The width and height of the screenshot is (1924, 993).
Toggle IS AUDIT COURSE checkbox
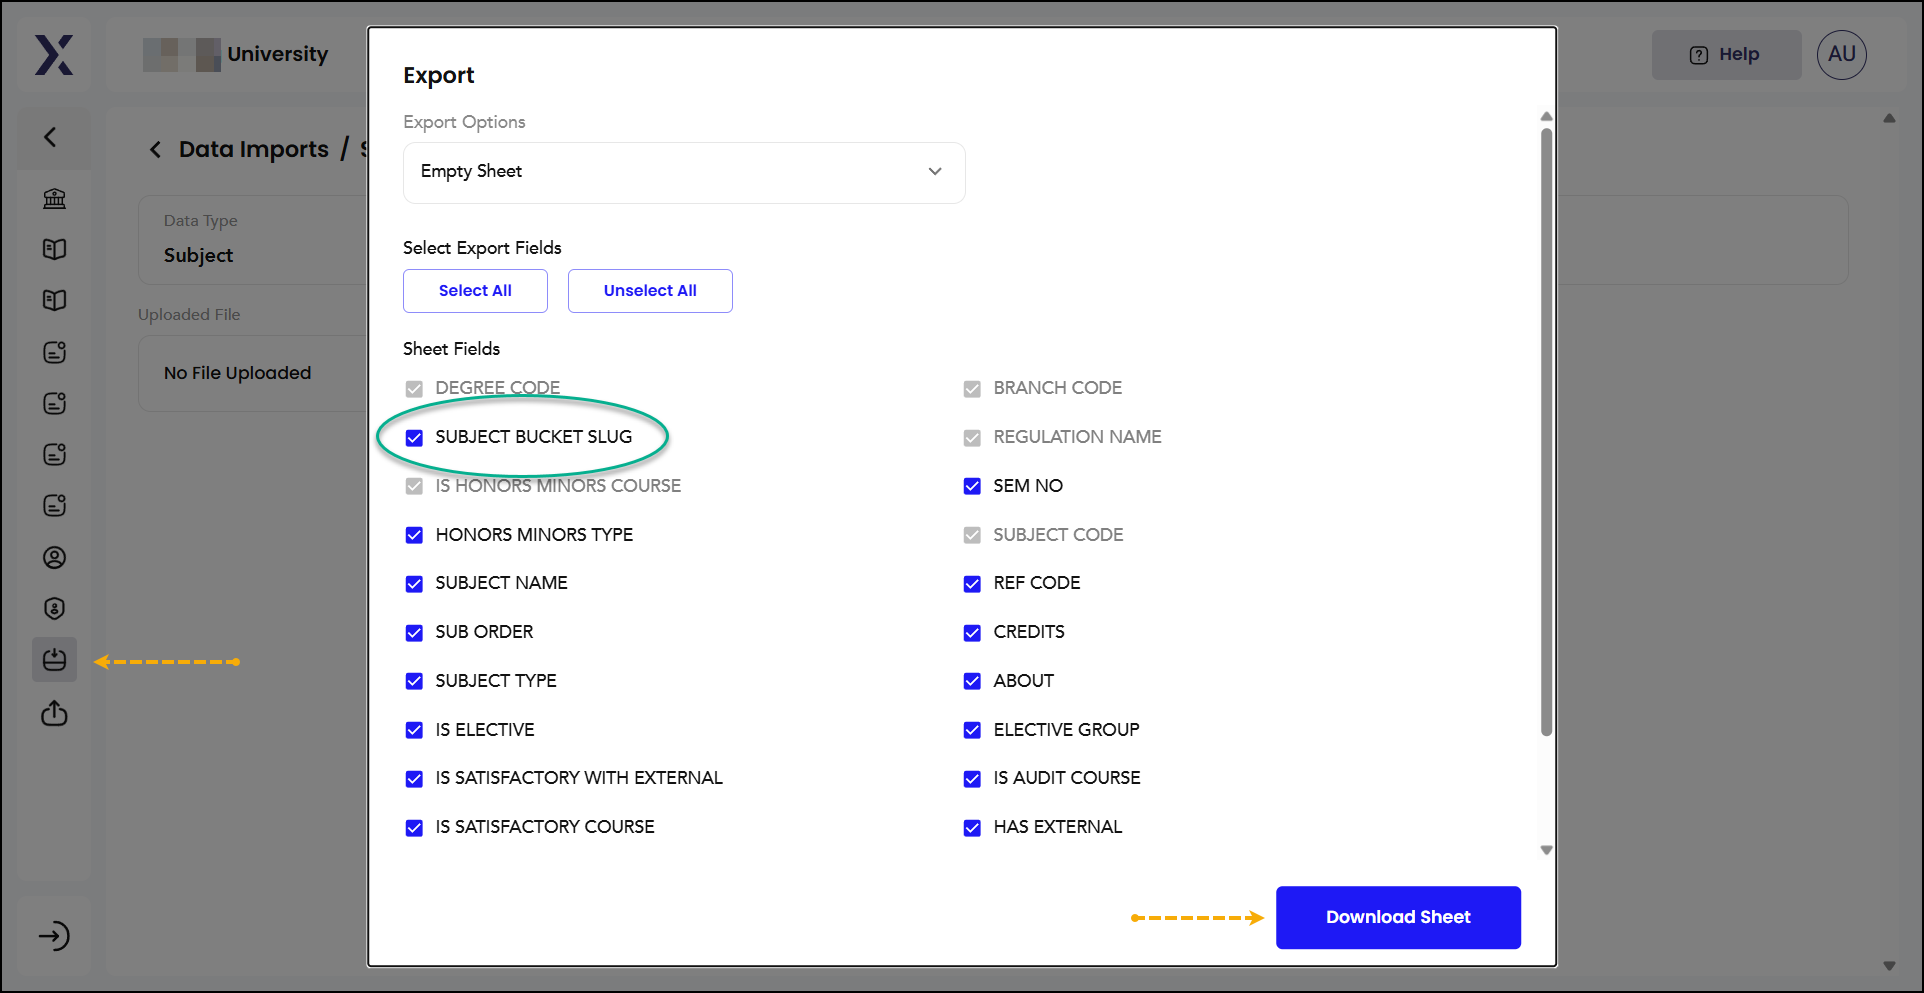[972, 779]
